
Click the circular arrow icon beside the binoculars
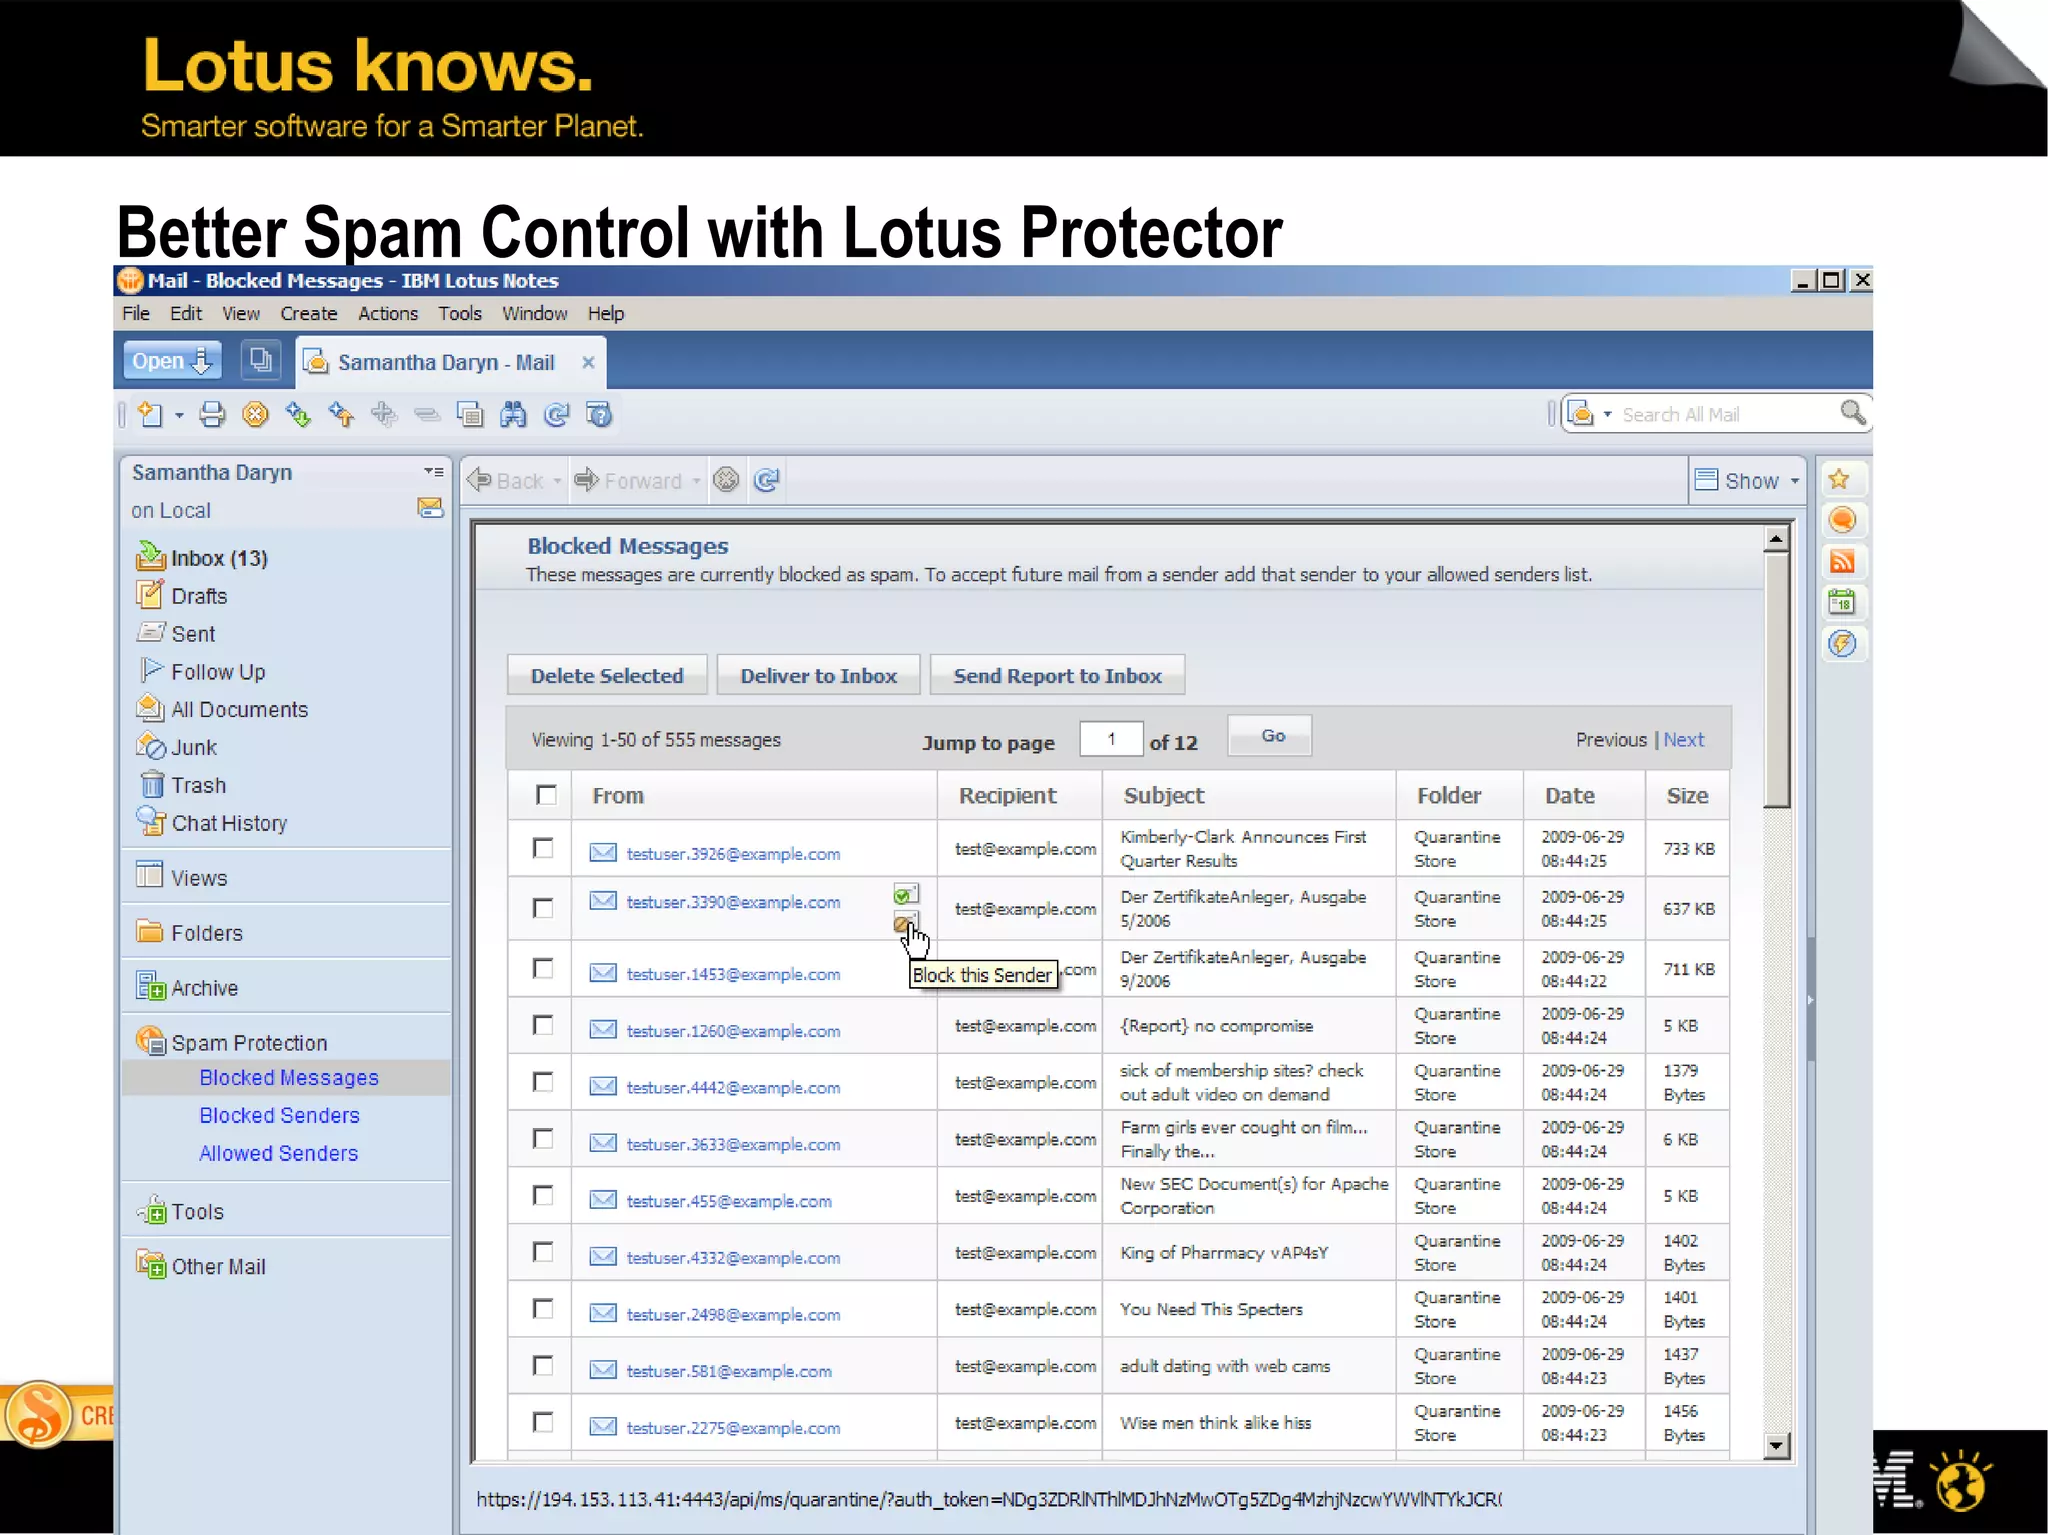557,414
